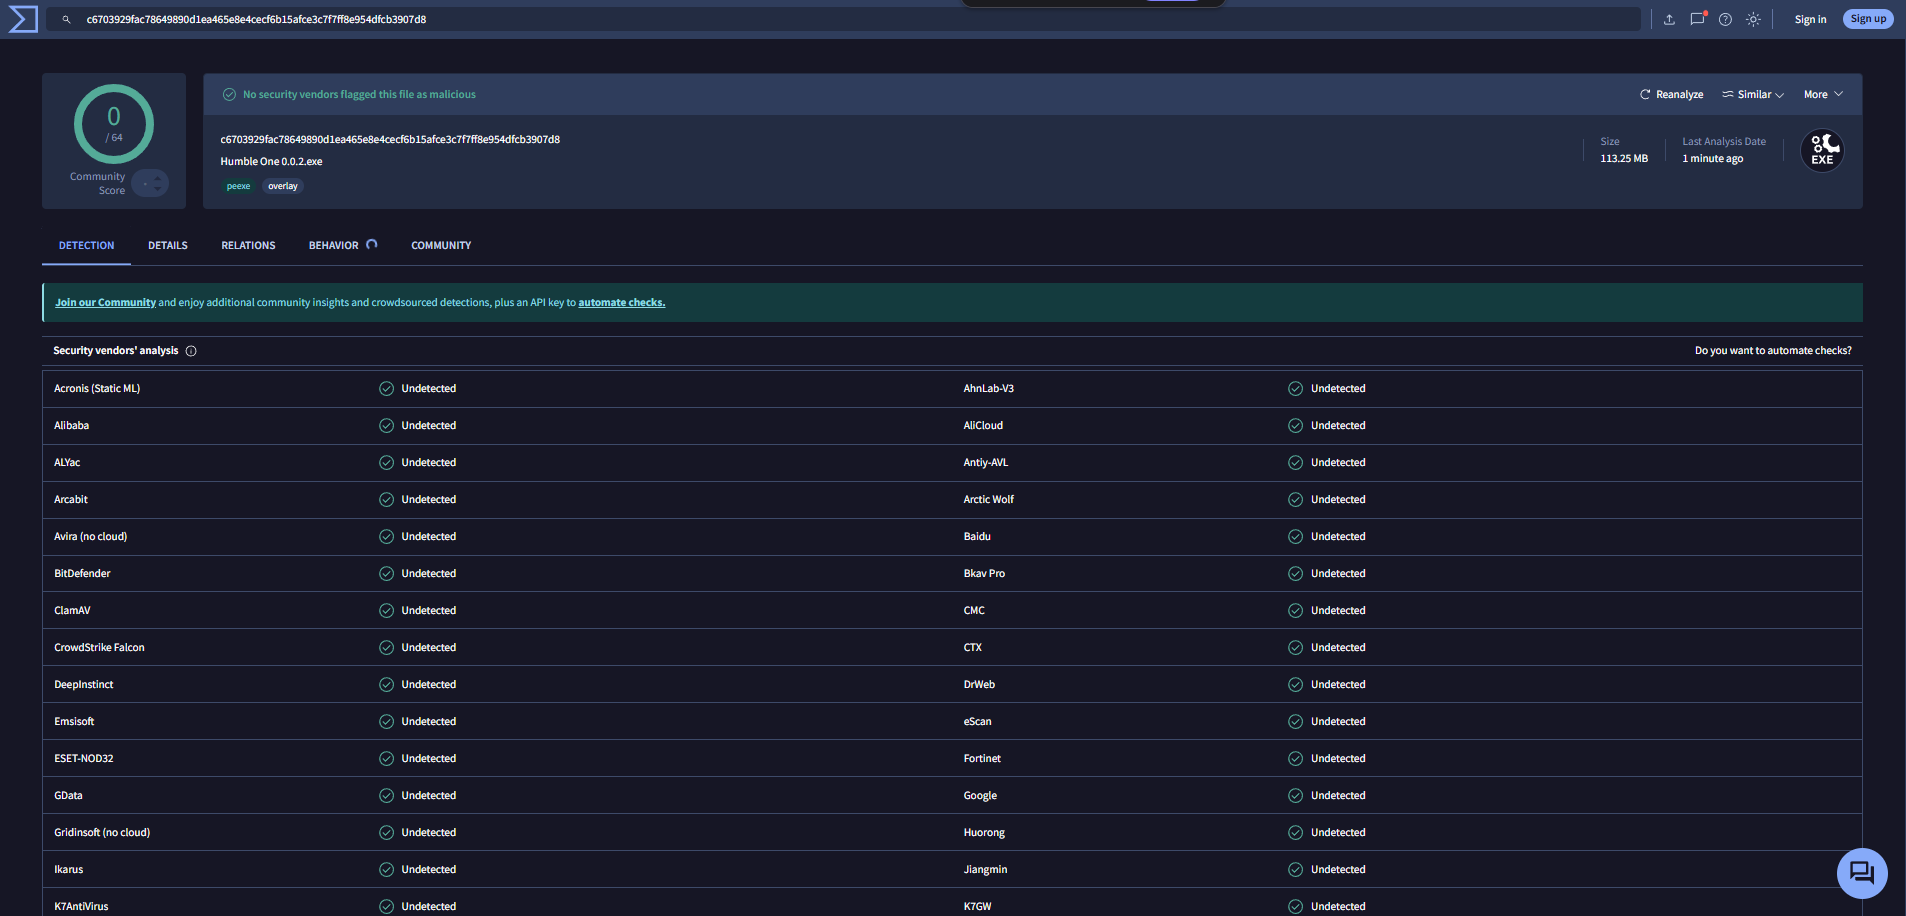
Task: Click the Antiy-AVL vendor name
Action: pyautogui.click(x=986, y=463)
